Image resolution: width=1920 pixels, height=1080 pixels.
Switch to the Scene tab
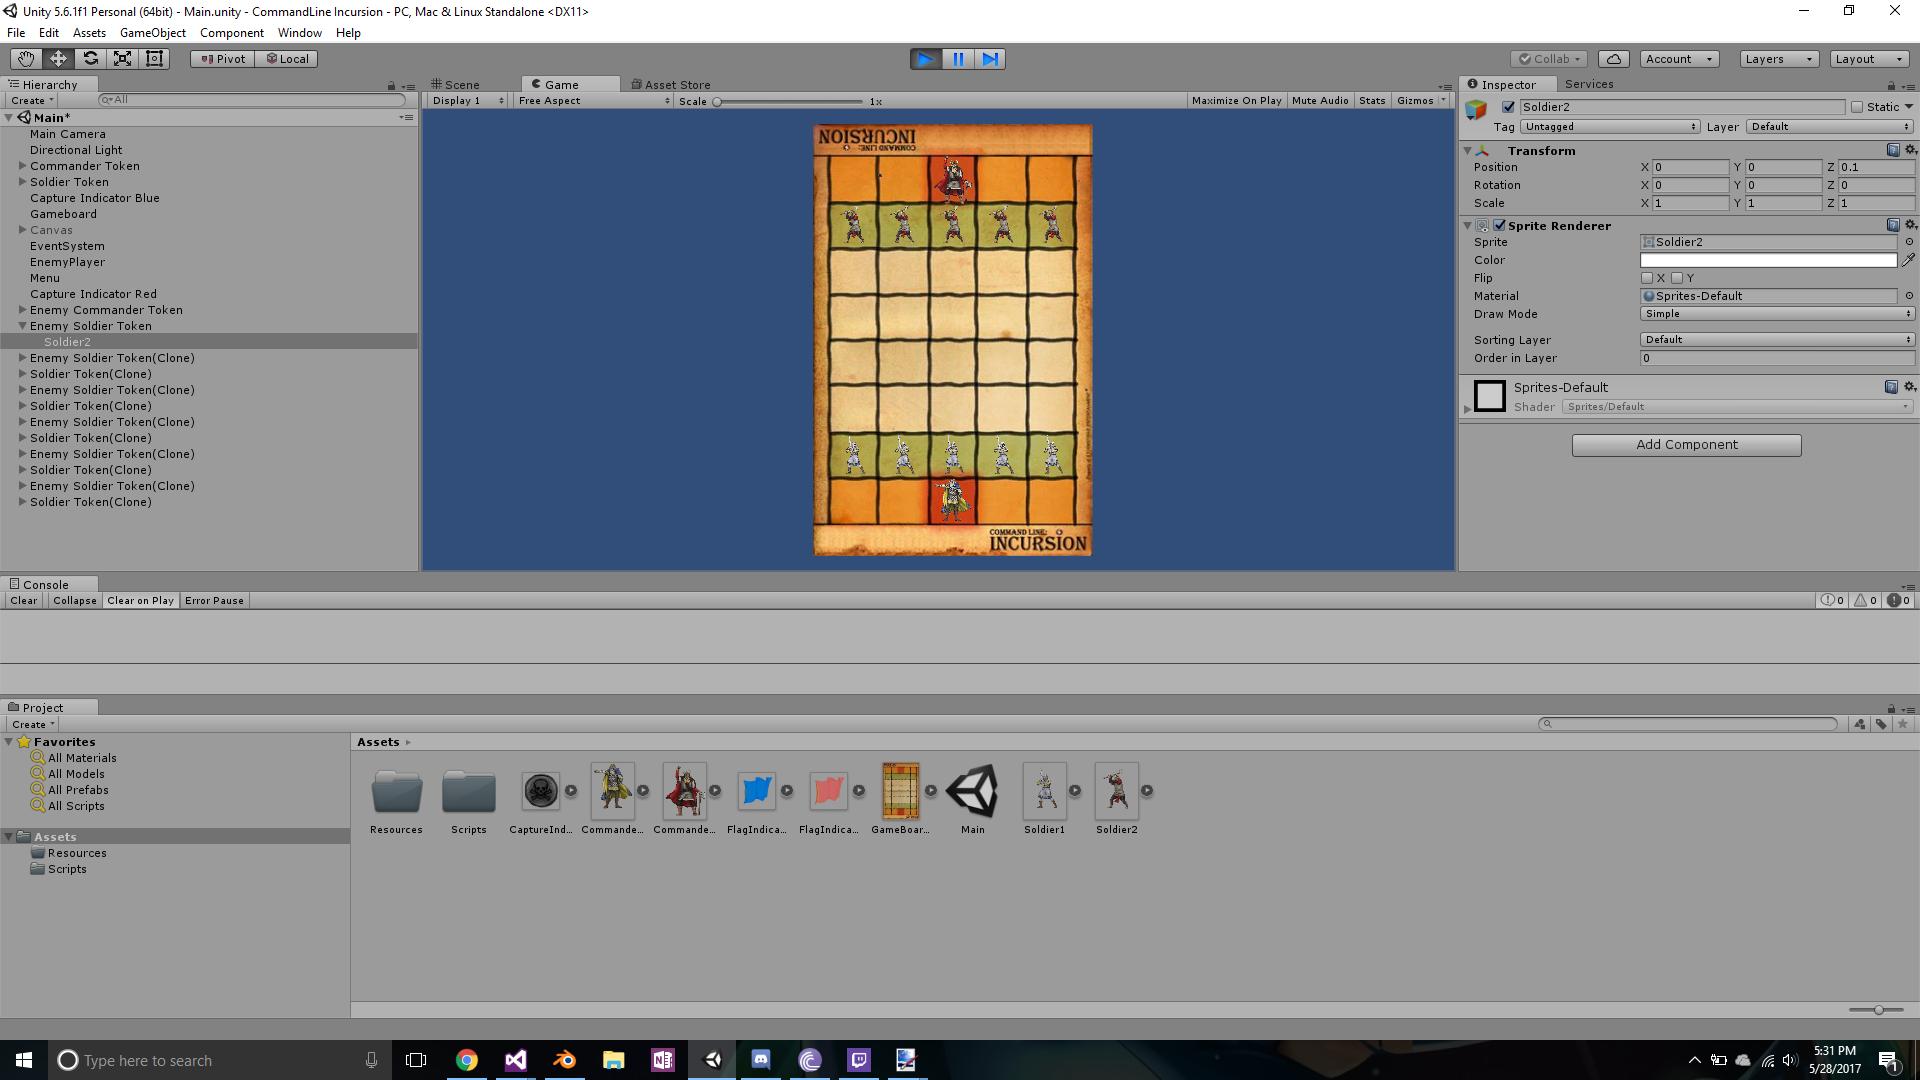[456, 85]
